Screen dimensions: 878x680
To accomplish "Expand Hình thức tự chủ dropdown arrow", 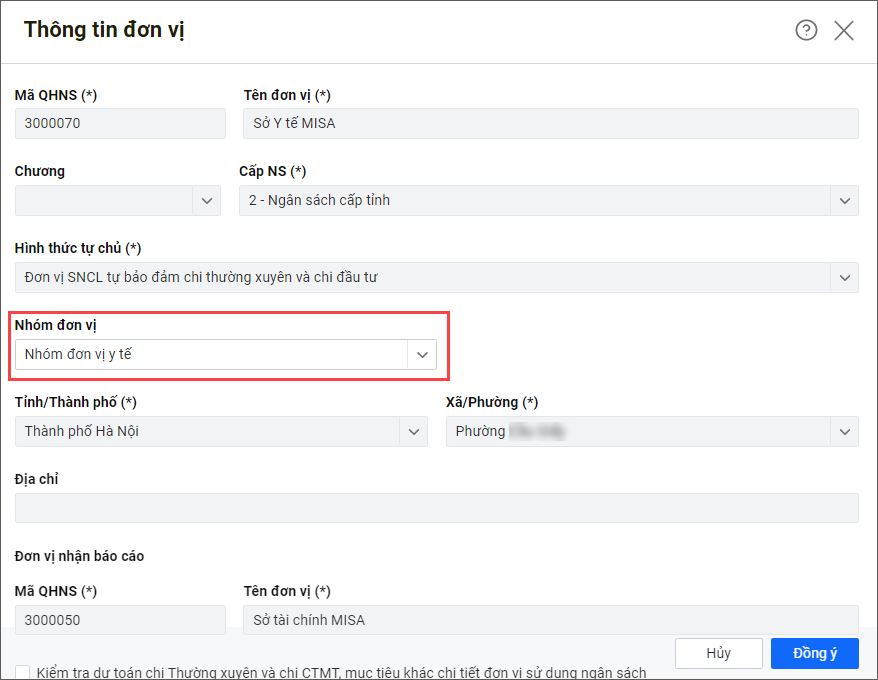I will [844, 277].
